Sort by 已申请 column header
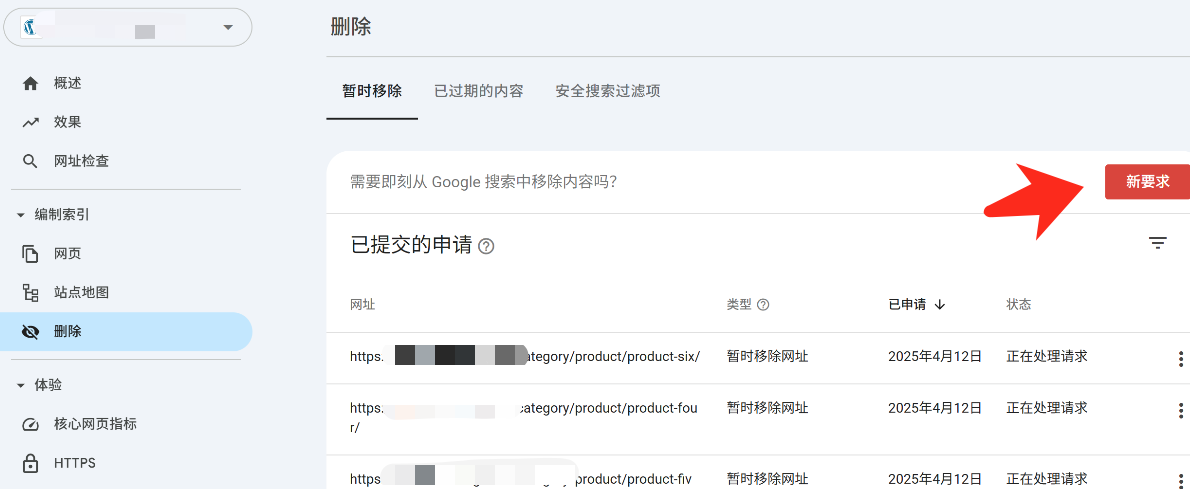This screenshot has height=489, width=1190. pyautogui.click(x=916, y=305)
